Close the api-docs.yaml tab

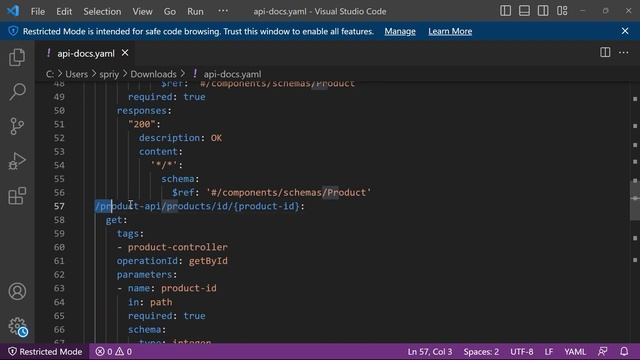point(125,53)
